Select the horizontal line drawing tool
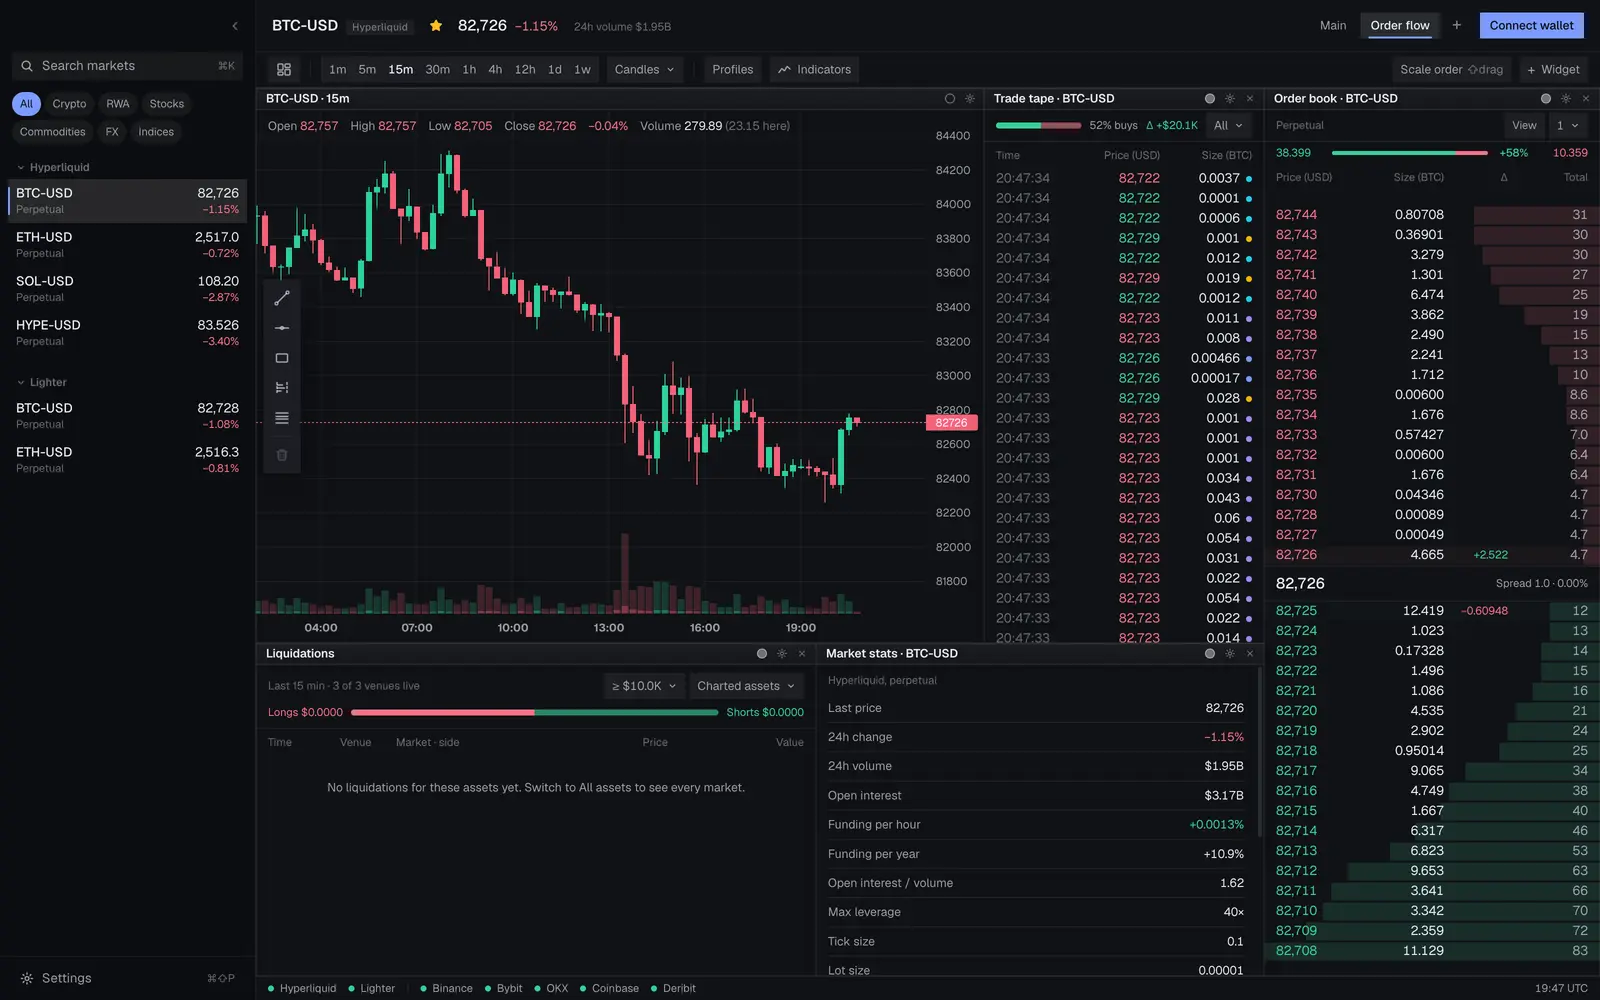Screen dimensions: 1600x1000 coord(282,328)
